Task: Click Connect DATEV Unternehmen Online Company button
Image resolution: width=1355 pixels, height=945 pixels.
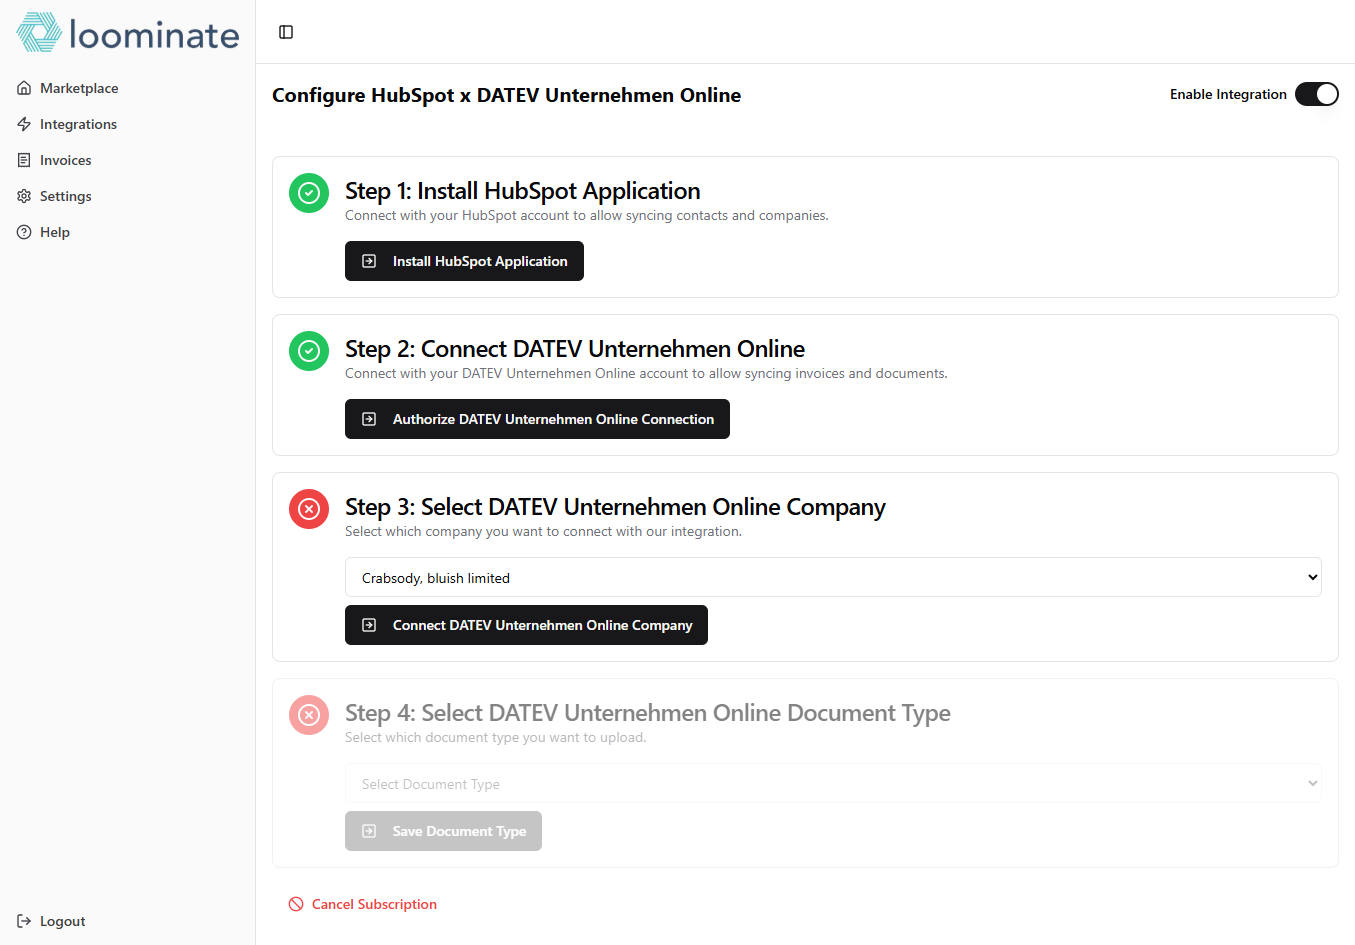Action: 526,625
